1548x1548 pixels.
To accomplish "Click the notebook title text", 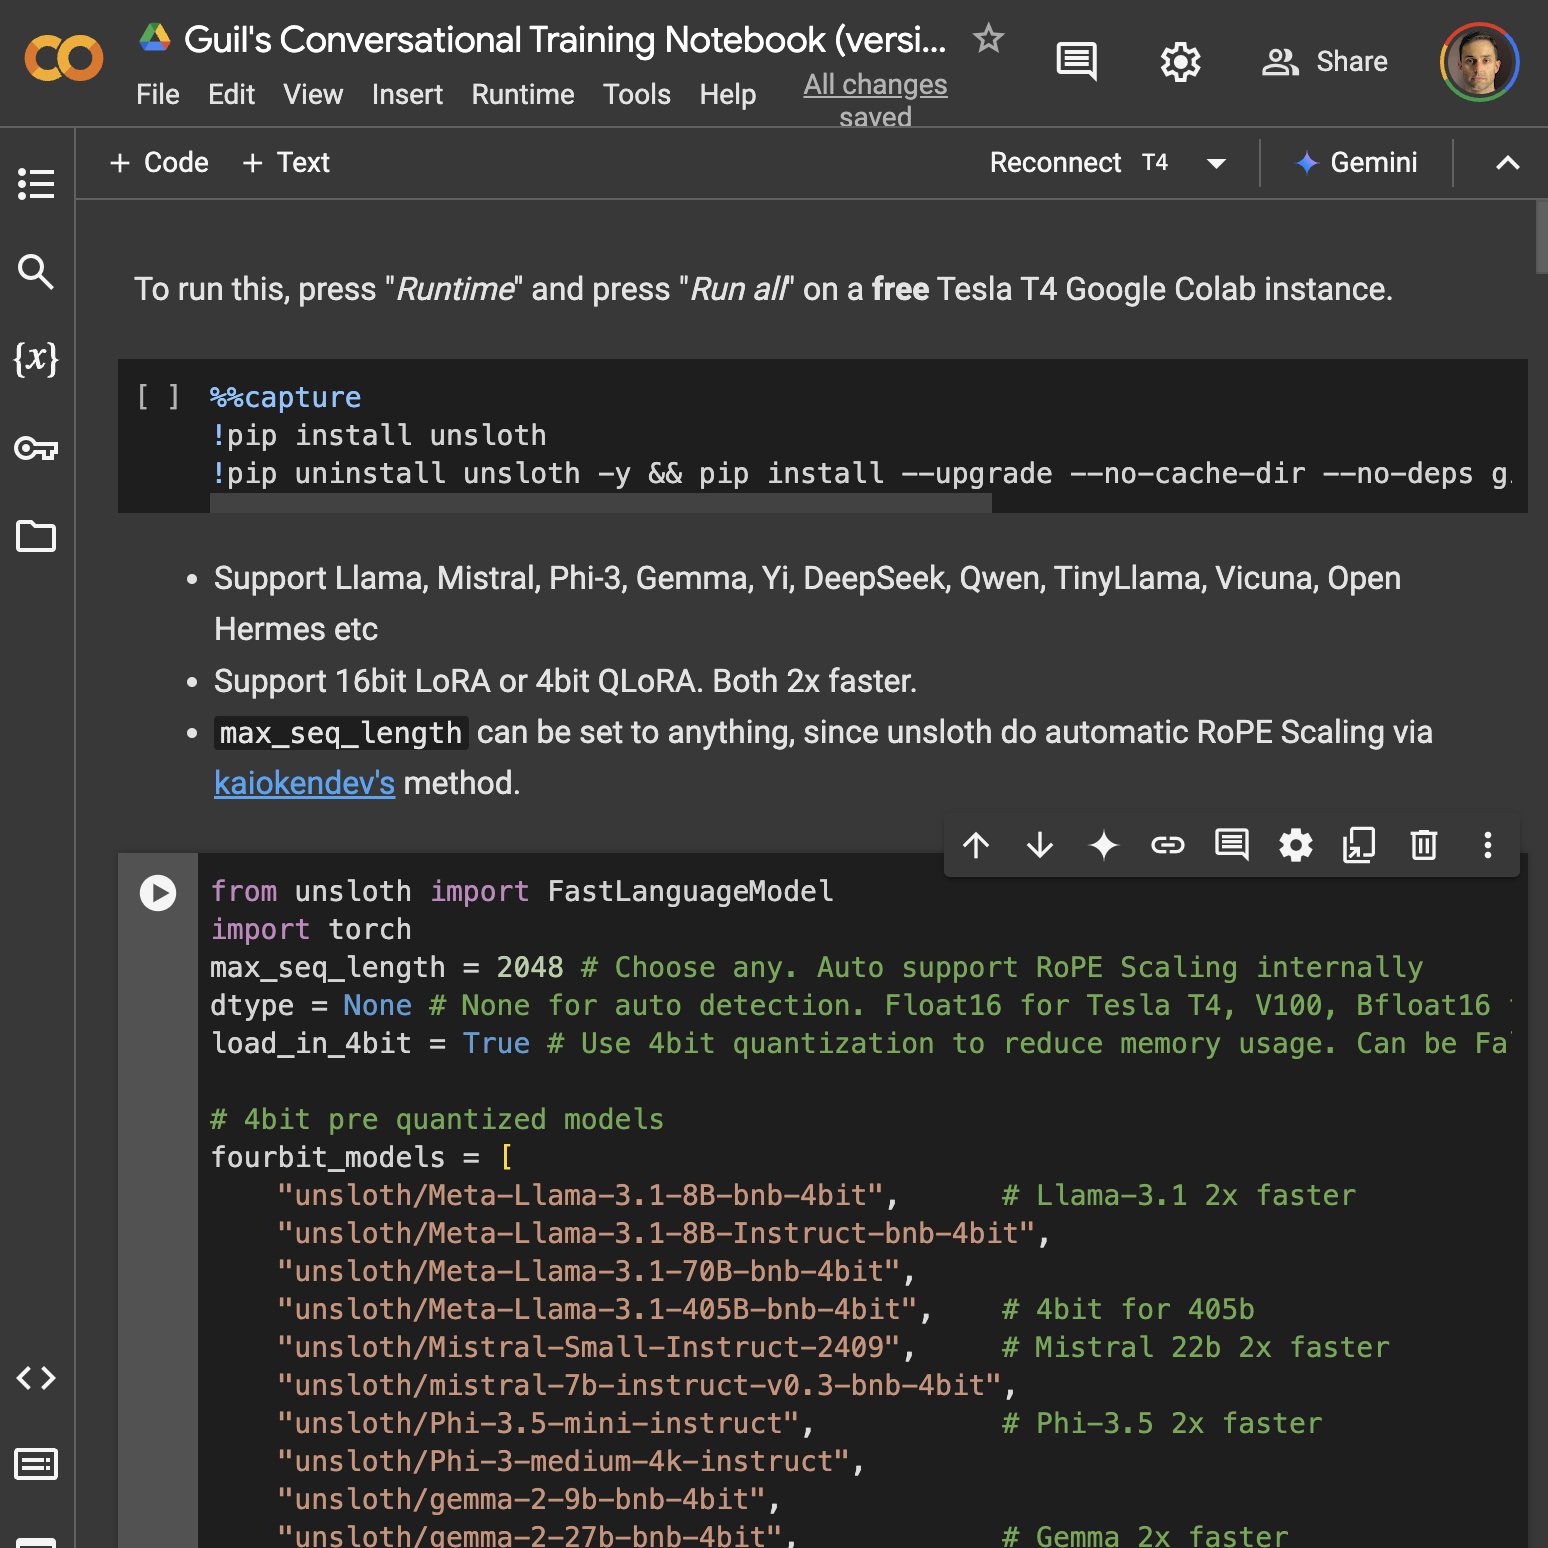I will [565, 39].
